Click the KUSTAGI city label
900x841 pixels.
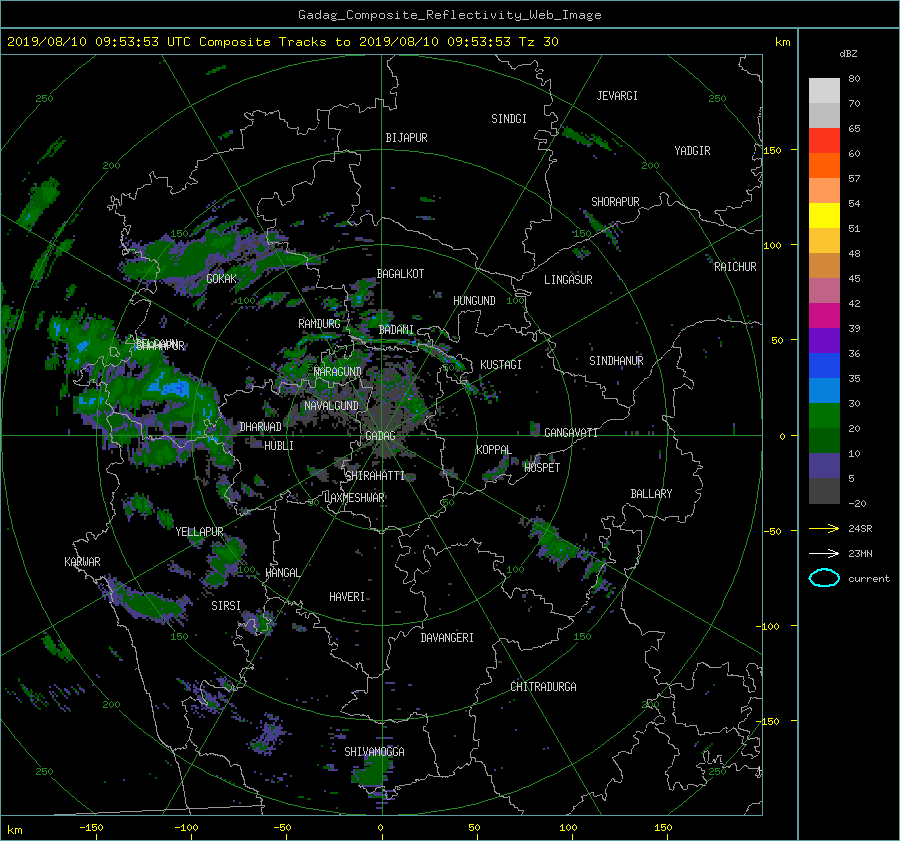tap(501, 365)
